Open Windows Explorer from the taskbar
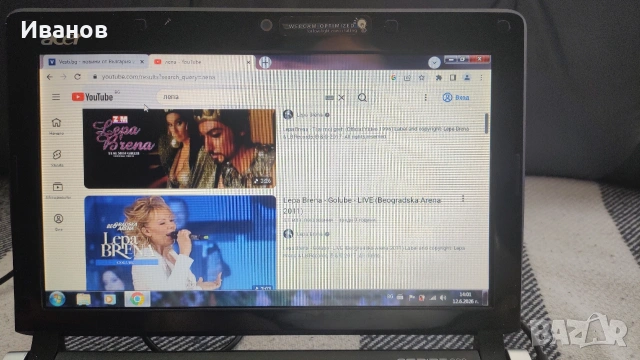Screen dimensions: 640x360 [x=83, y=299]
